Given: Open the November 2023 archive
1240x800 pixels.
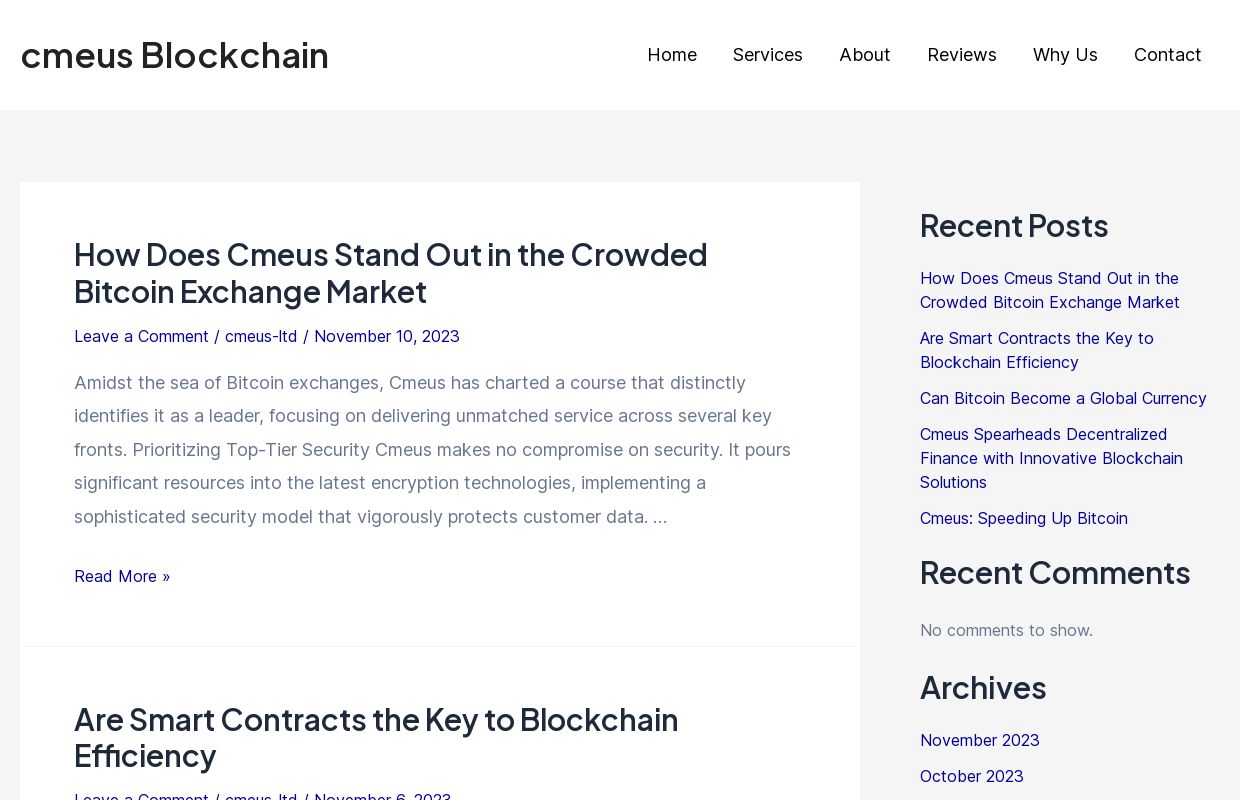Looking at the screenshot, I should [x=979, y=740].
